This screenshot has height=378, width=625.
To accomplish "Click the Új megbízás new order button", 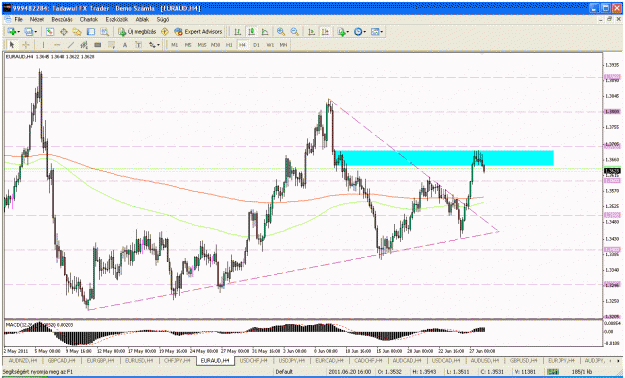I will [137, 32].
